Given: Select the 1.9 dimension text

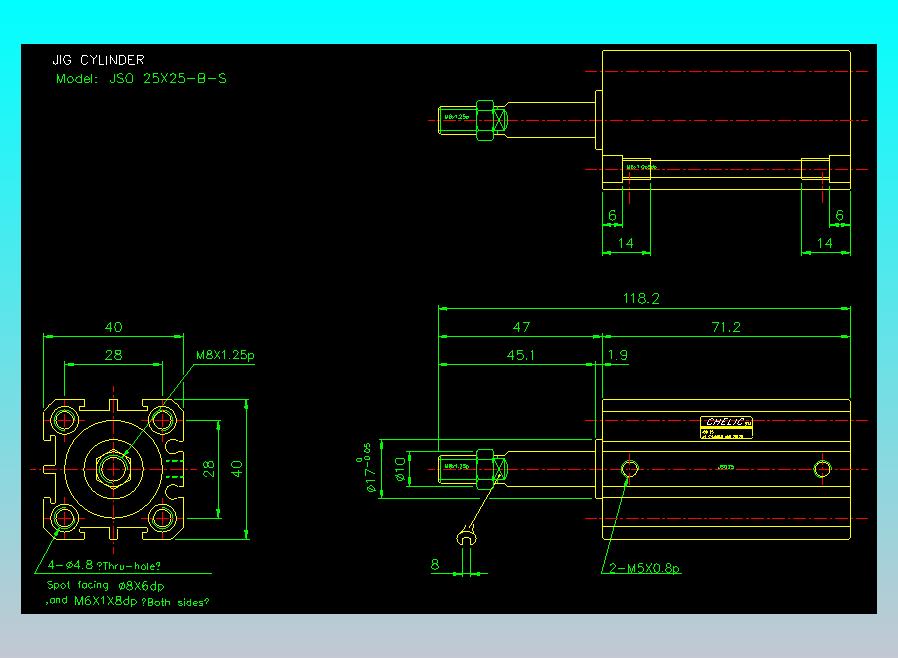Looking at the screenshot, I should 617,354.
